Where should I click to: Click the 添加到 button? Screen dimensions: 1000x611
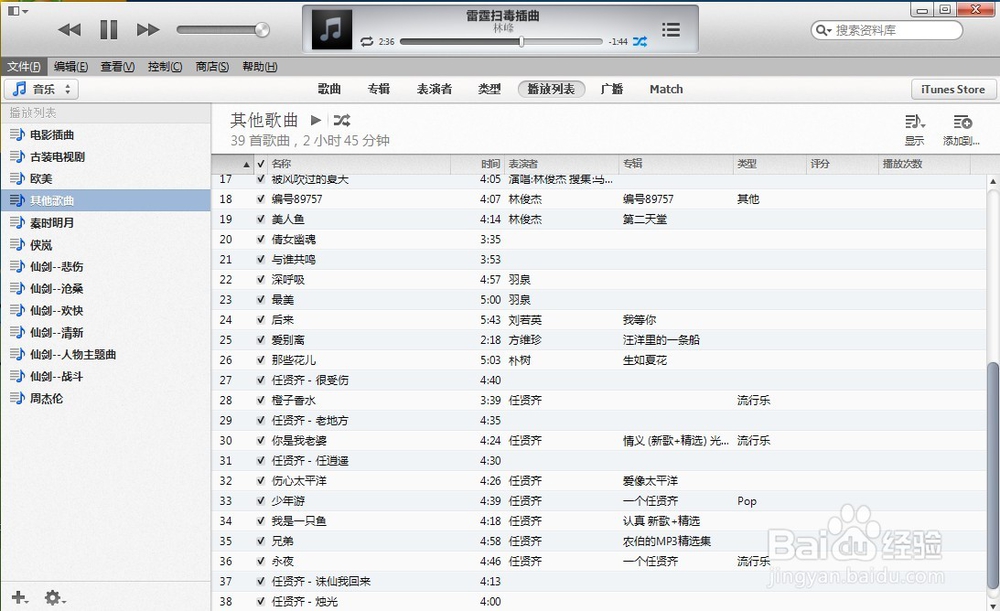pos(961,130)
